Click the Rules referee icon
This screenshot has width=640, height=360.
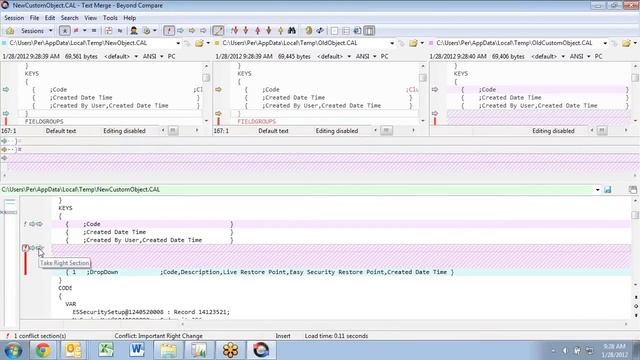click(x=134, y=31)
